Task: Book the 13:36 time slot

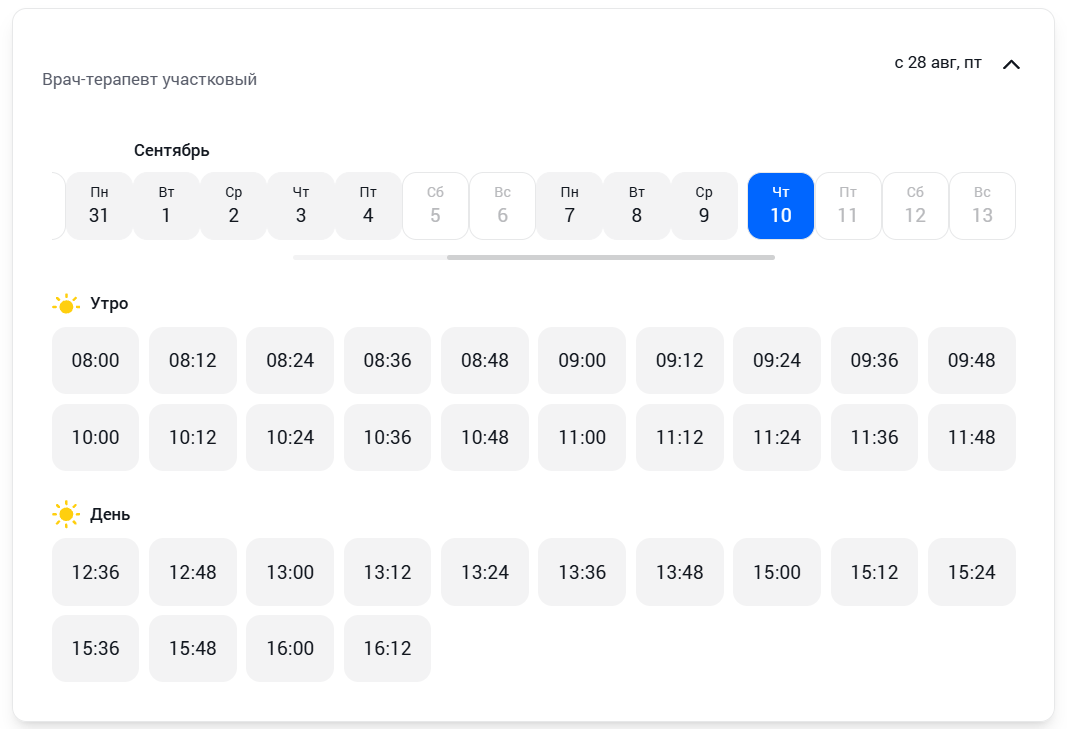Action: point(582,572)
